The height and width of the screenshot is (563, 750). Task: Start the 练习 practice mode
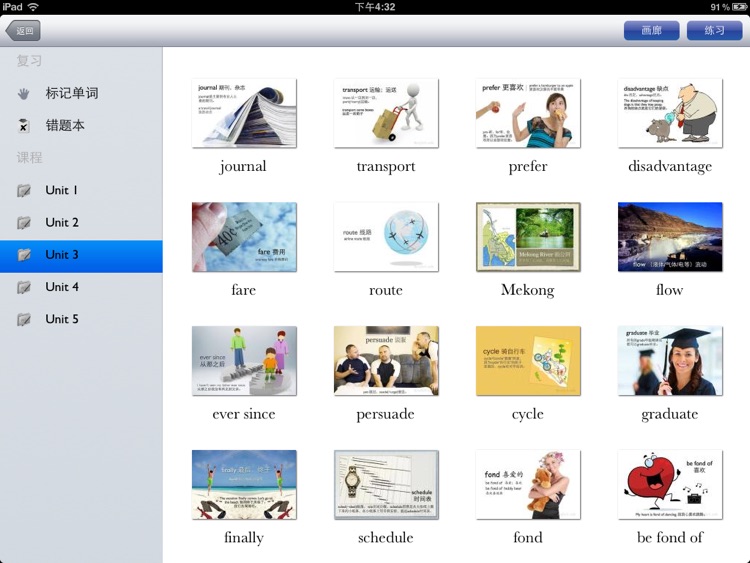click(715, 31)
